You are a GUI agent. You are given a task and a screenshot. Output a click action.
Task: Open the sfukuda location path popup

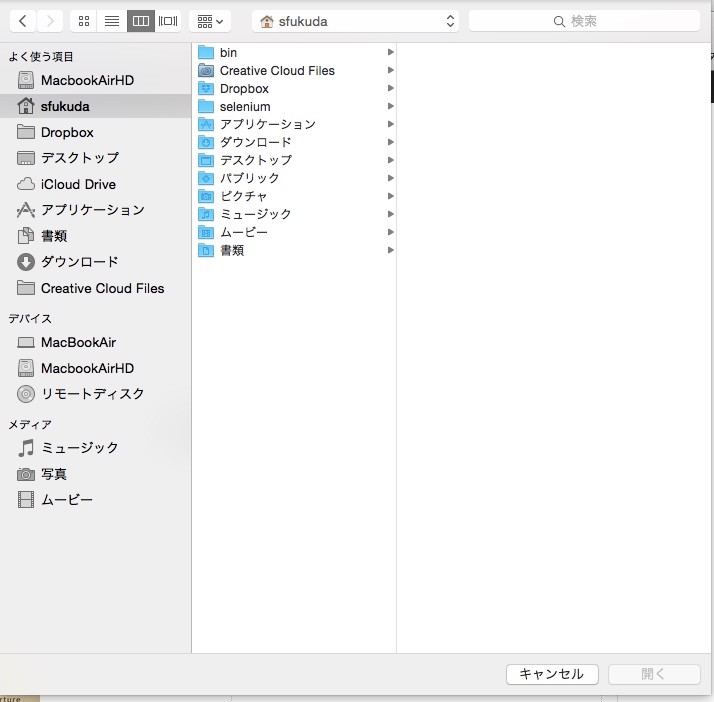pos(355,21)
